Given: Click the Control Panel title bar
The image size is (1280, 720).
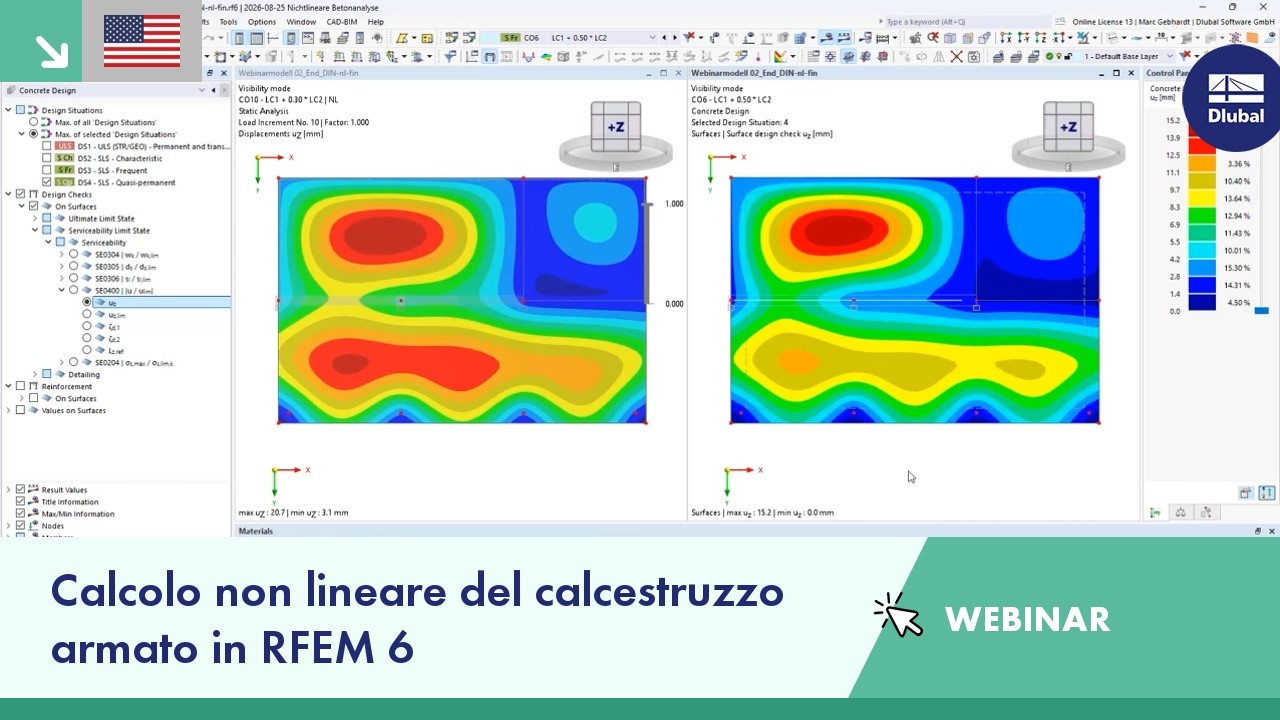Looking at the screenshot, I should 1164,73.
